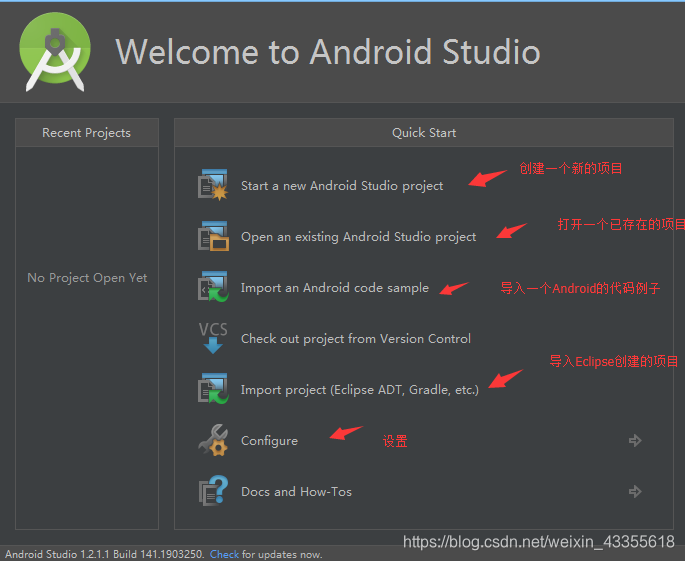Click the No Project Open Yet text

[x=87, y=278]
